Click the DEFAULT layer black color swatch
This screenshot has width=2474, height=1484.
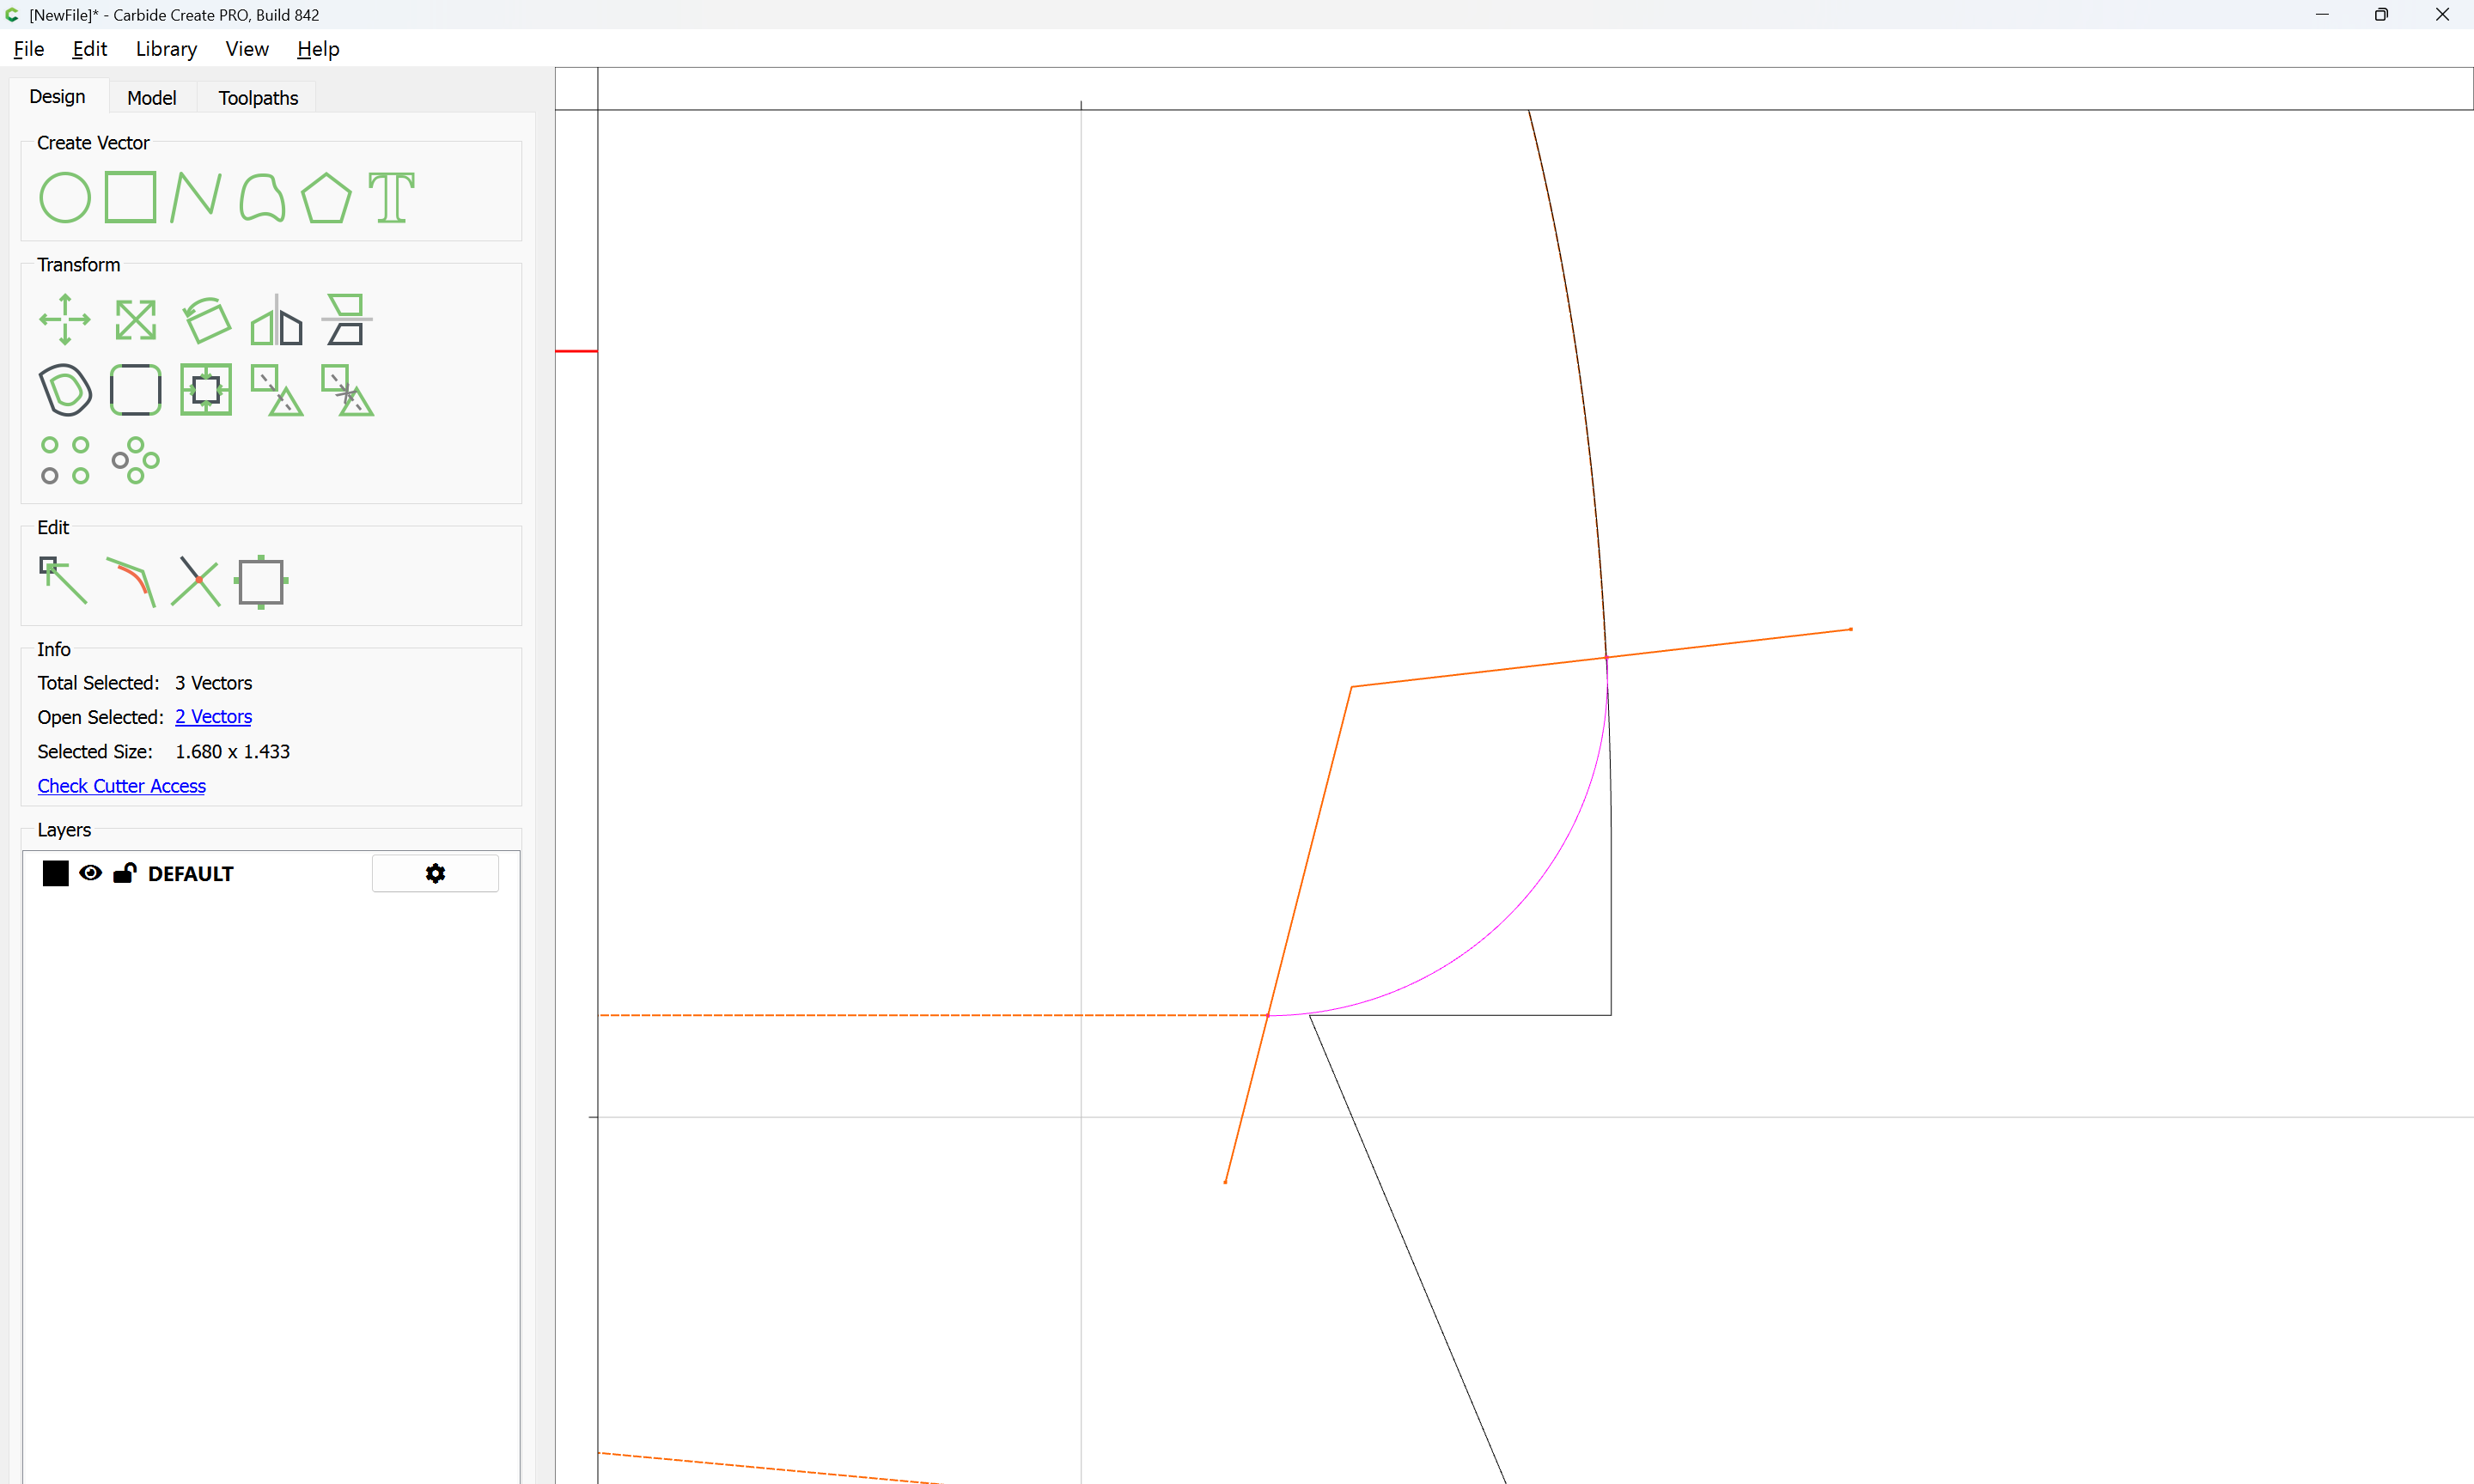click(56, 873)
